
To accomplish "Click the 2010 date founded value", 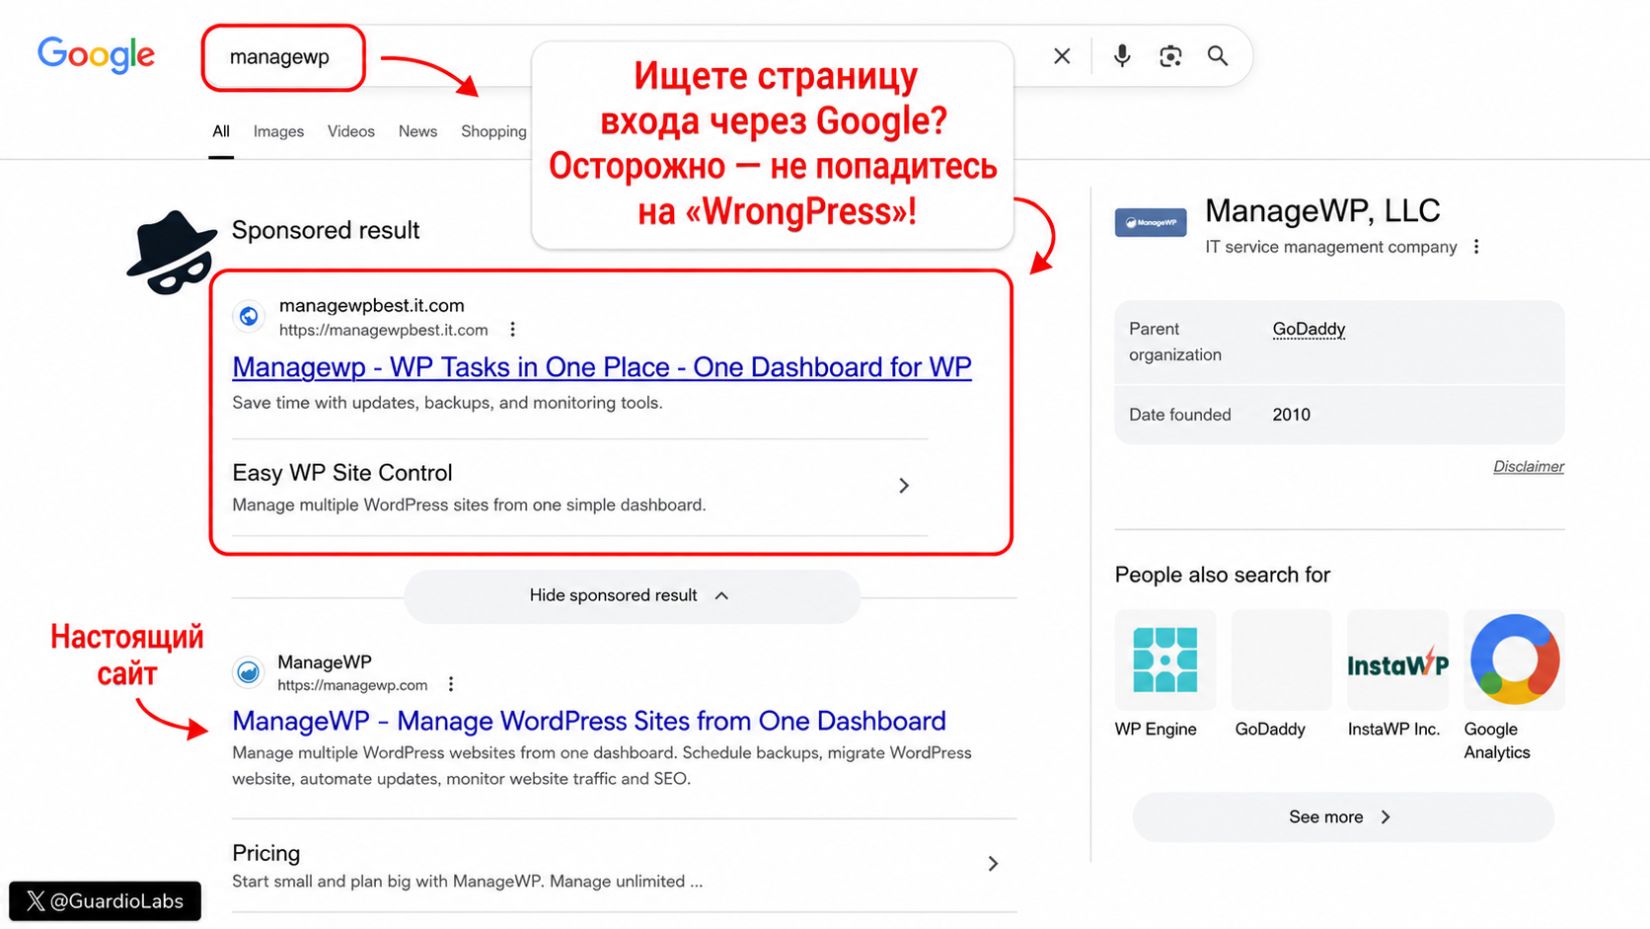I will (1291, 414).
